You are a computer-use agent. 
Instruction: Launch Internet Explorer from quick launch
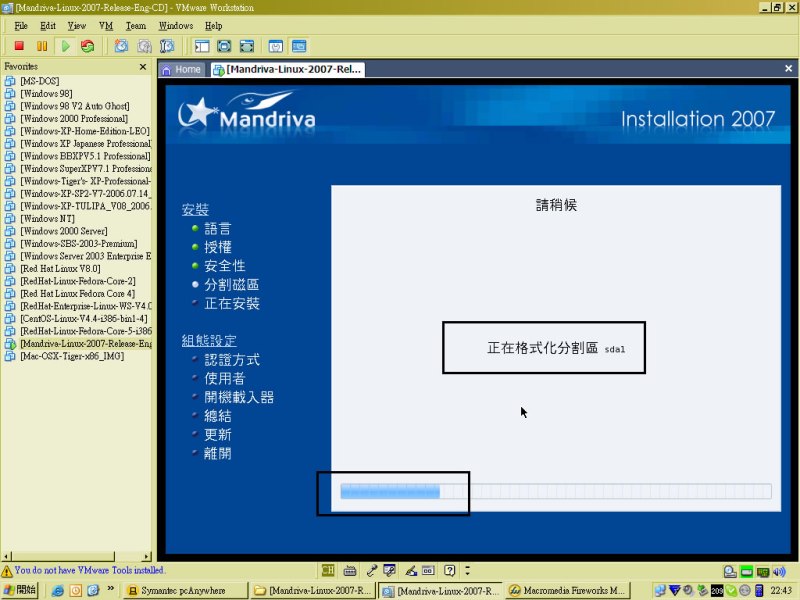[58, 590]
